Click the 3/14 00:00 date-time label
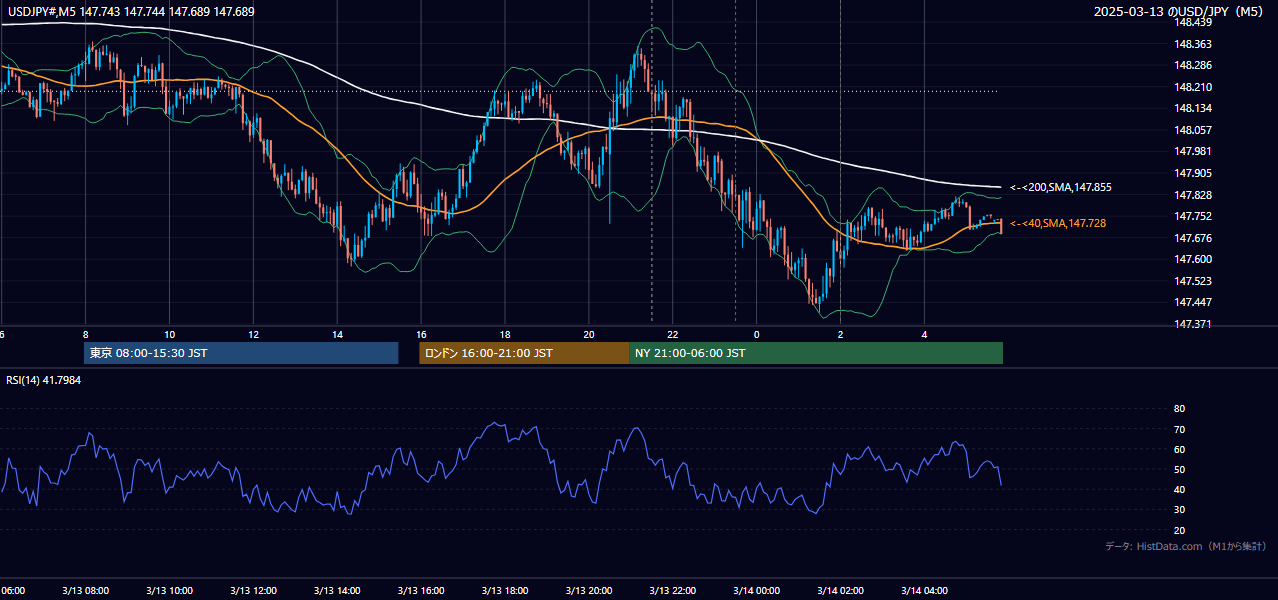The image size is (1278, 600). pyautogui.click(x=756, y=591)
